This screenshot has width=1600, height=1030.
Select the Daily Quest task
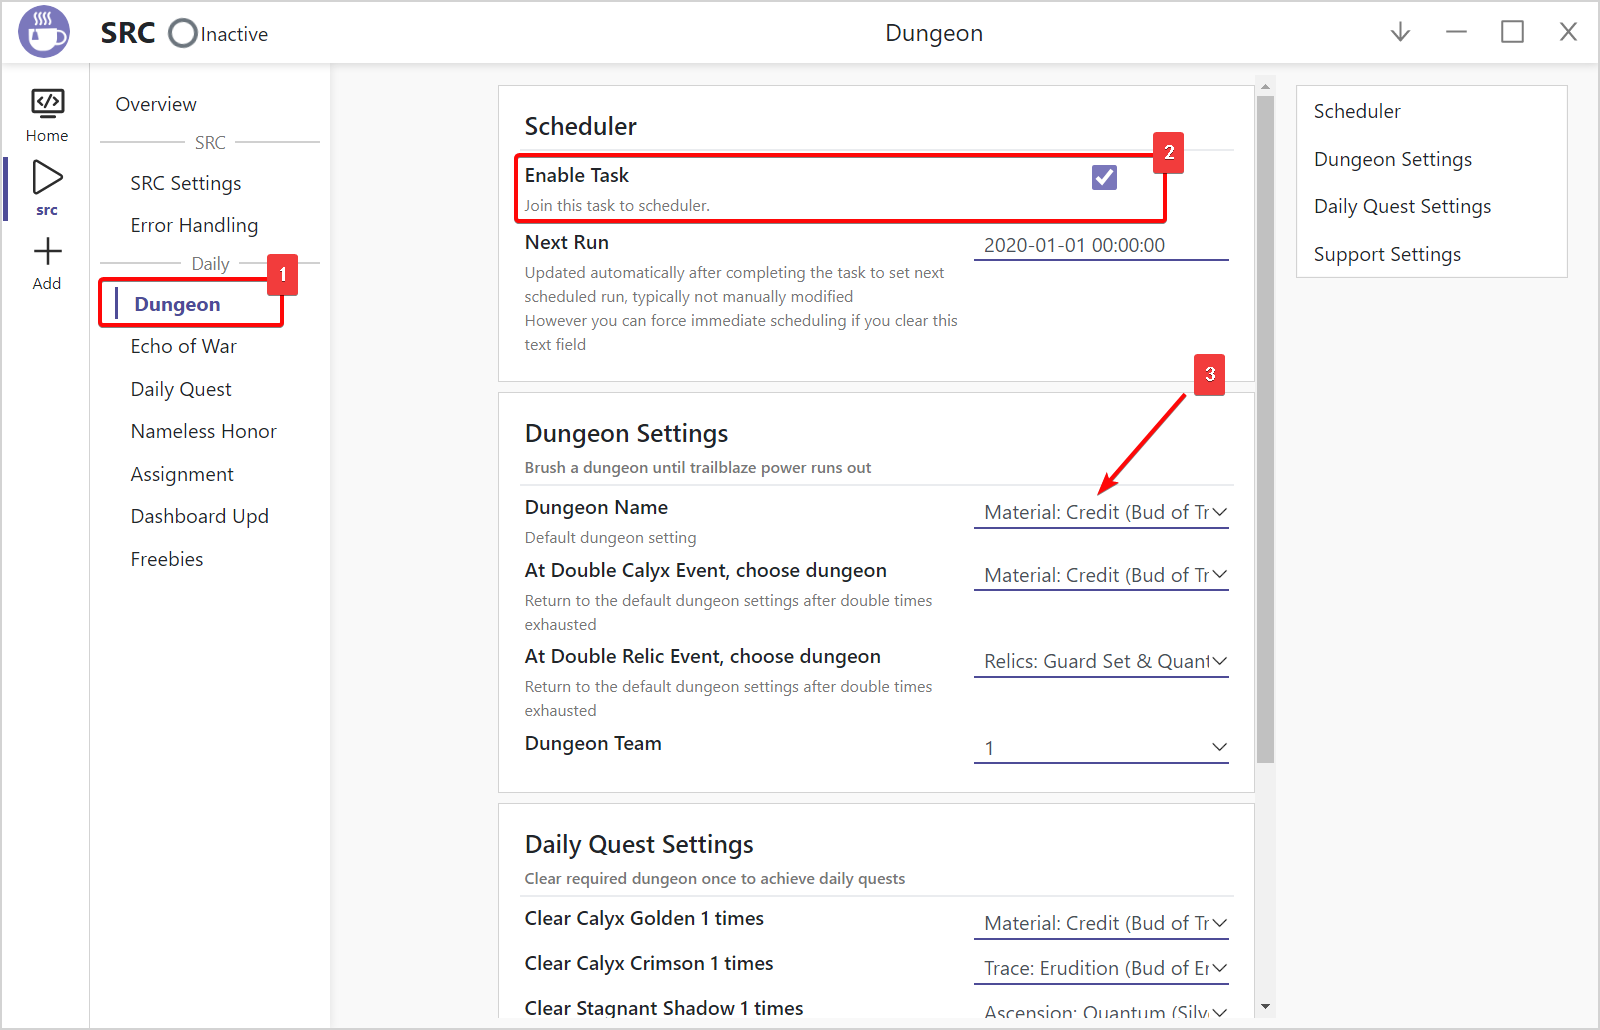181,389
